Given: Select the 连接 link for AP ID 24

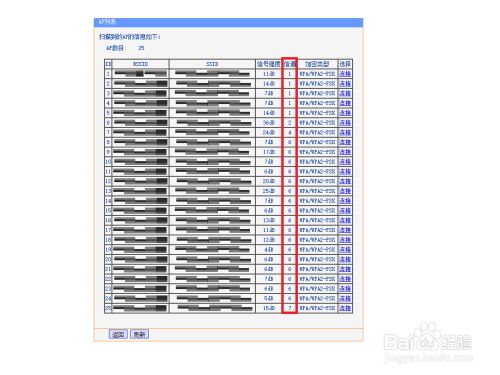Looking at the screenshot, I should [345, 298].
